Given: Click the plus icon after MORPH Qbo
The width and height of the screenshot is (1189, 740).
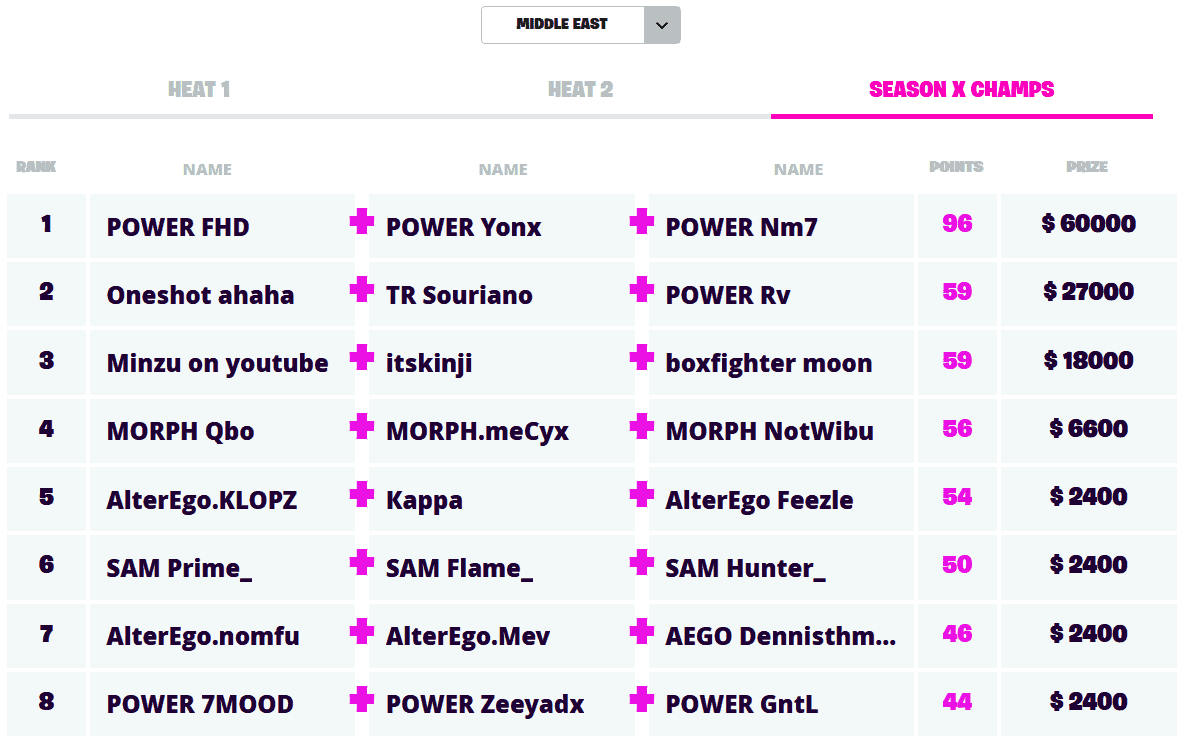Looking at the screenshot, I should point(362,426).
